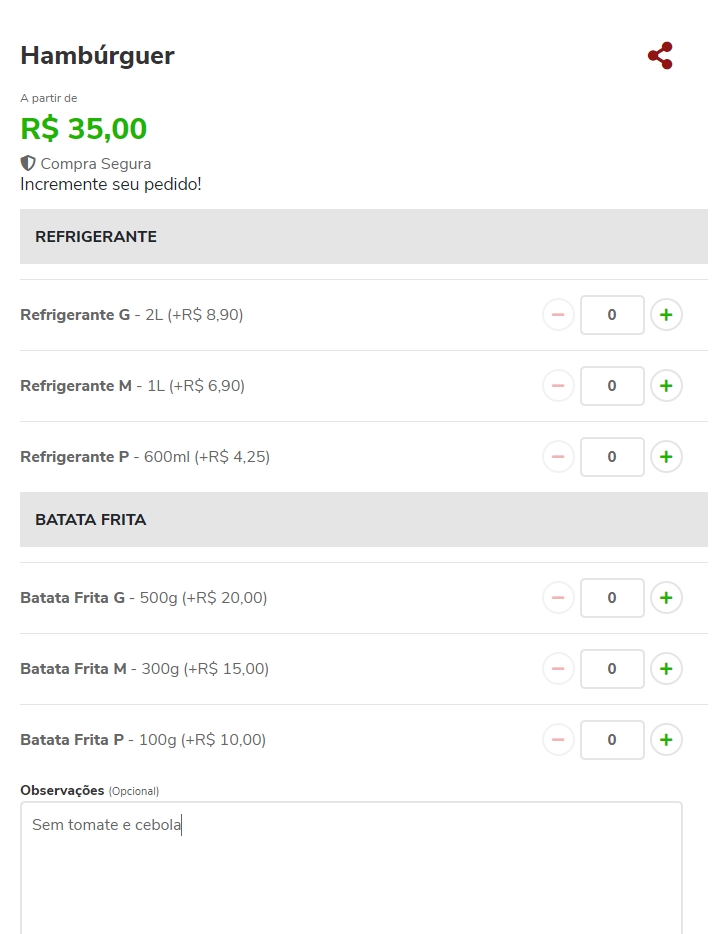Remove one Refrigerante M 1L
This screenshot has width=719, height=934.
[558, 386]
